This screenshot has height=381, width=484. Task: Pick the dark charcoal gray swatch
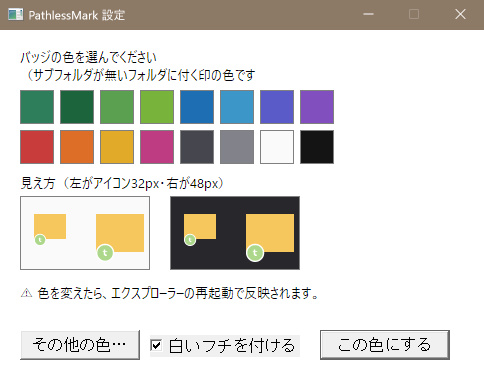click(197, 147)
